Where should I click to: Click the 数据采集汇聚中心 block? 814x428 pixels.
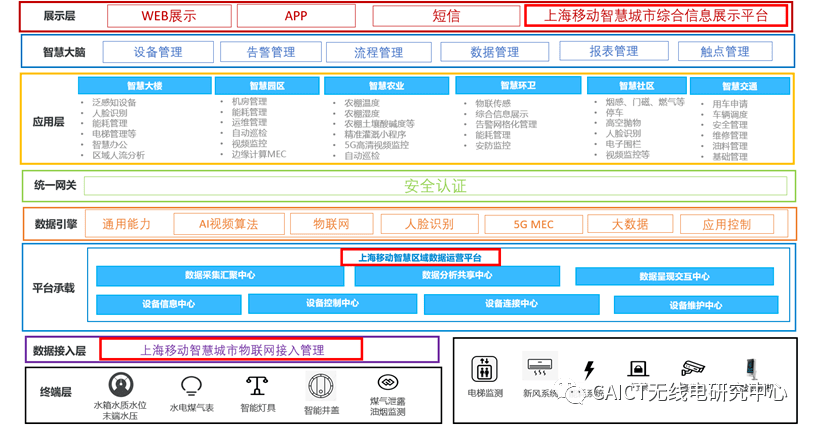[x=219, y=275]
